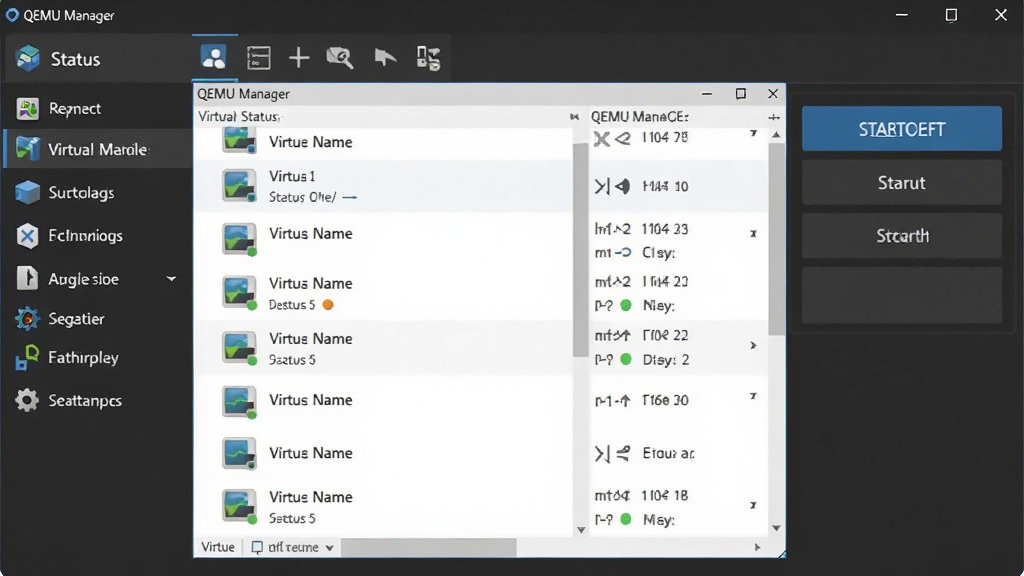
Task: Click the horizontal scrollbar right arrow
Action: [x=757, y=547]
